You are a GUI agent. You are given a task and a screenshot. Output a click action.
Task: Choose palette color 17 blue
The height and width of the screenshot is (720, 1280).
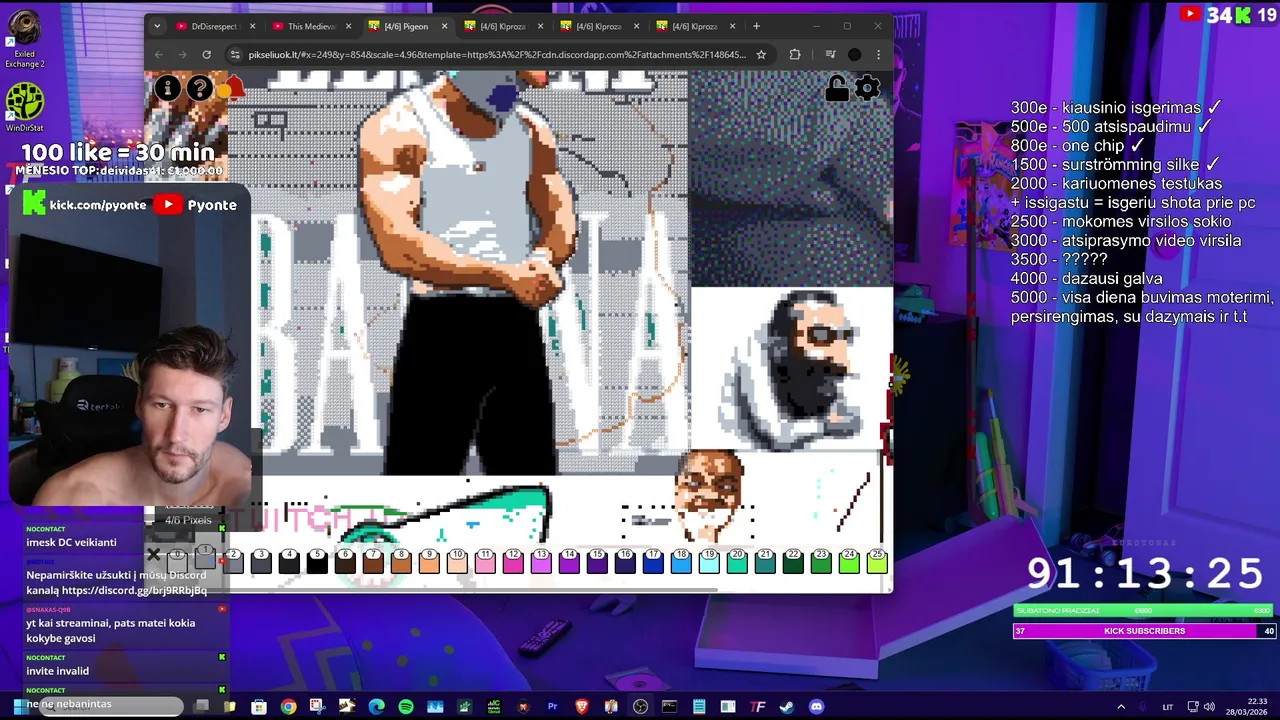[x=653, y=560]
